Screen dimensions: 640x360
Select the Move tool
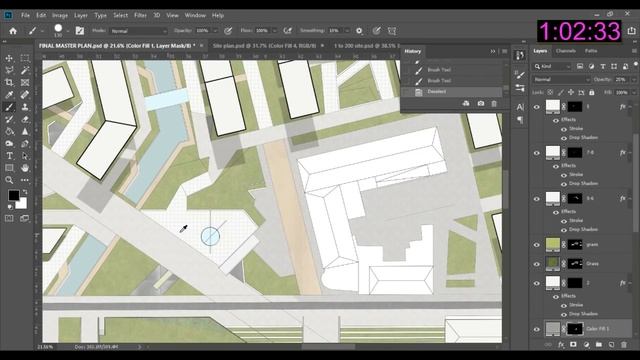click(9, 58)
